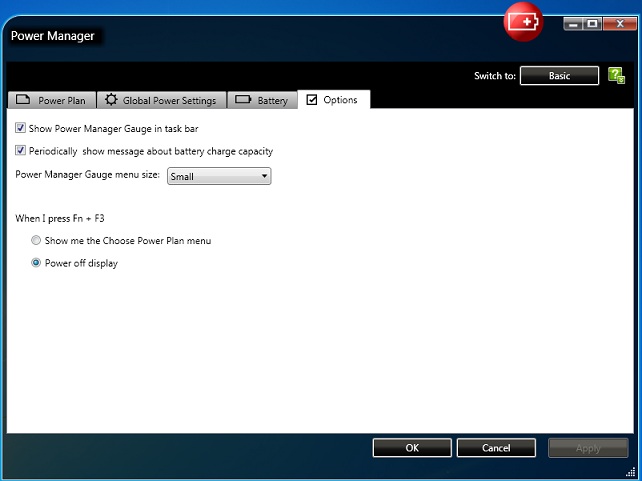Open the green help icon
The width and height of the screenshot is (642, 481).
click(616, 76)
